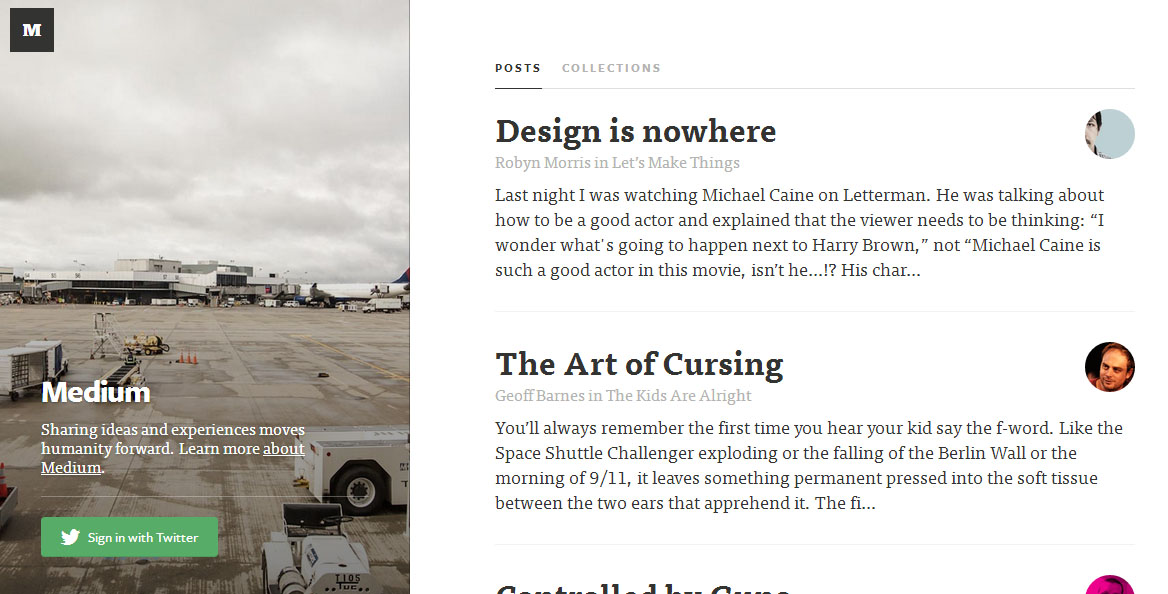Switch to the Posts tab

click(x=518, y=68)
